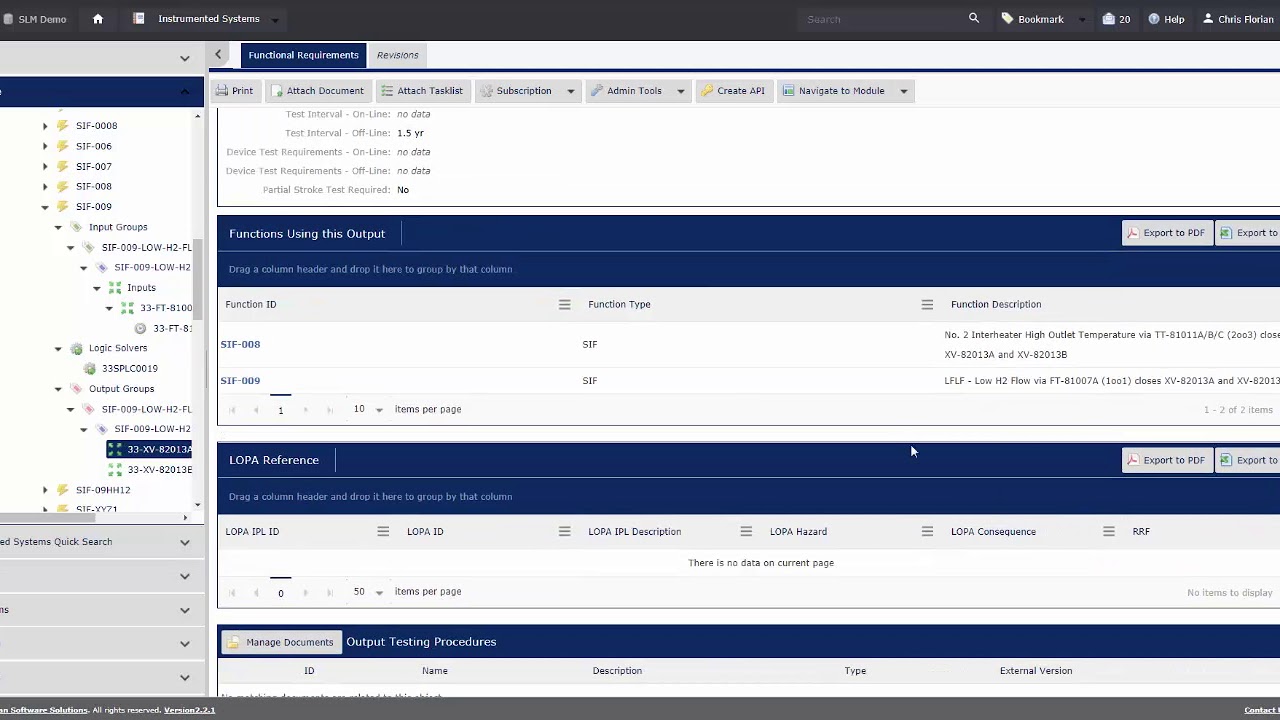
Task: Click the External Version column header
Action: pyautogui.click(x=1036, y=671)
